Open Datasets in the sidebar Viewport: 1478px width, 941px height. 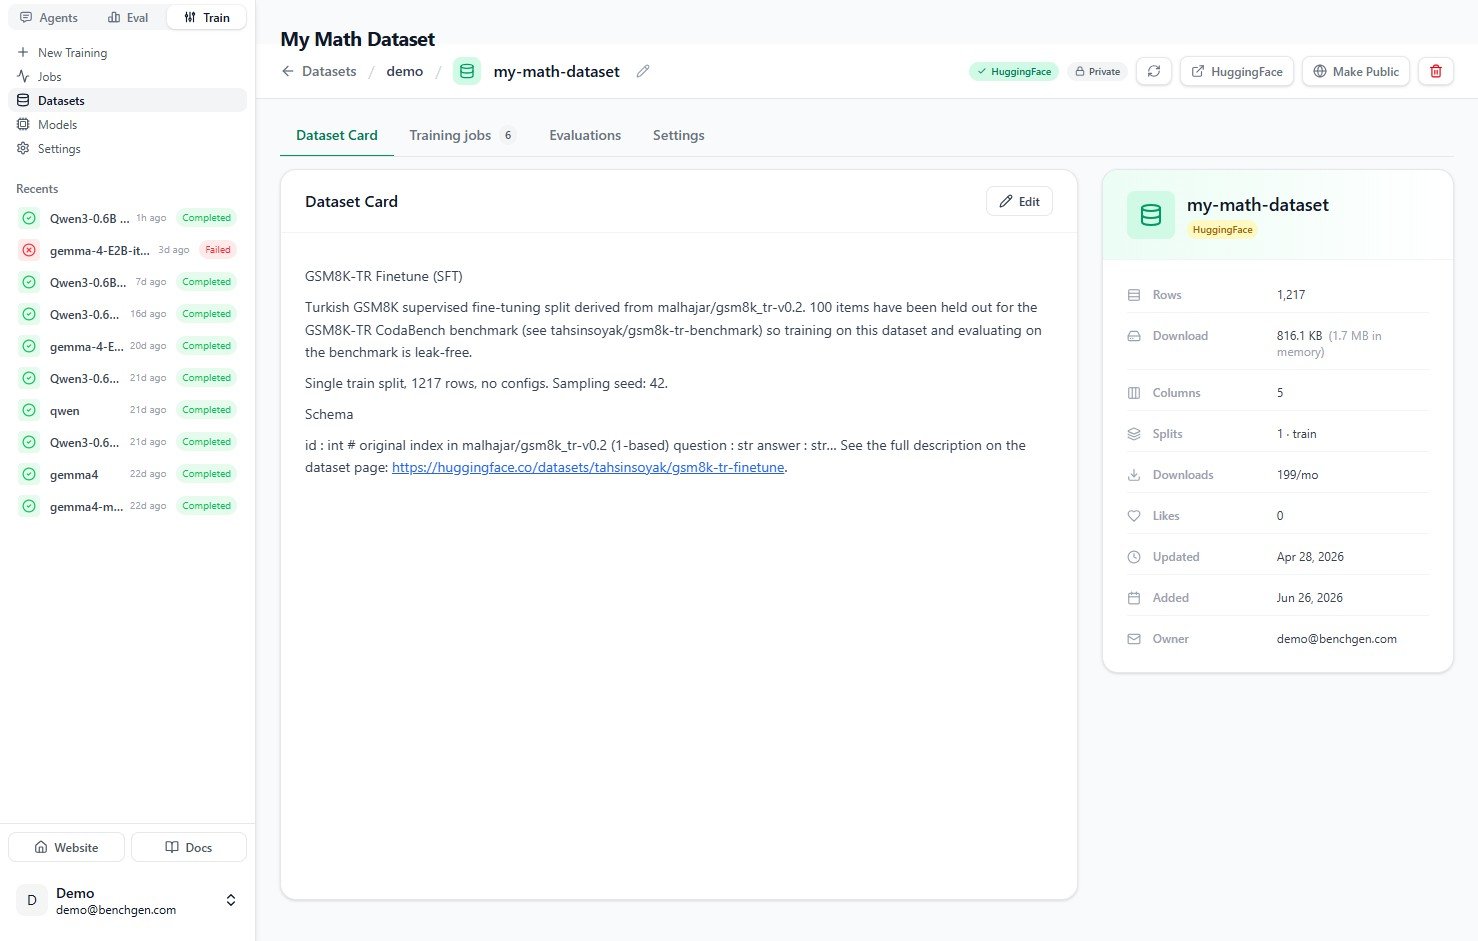127,100
